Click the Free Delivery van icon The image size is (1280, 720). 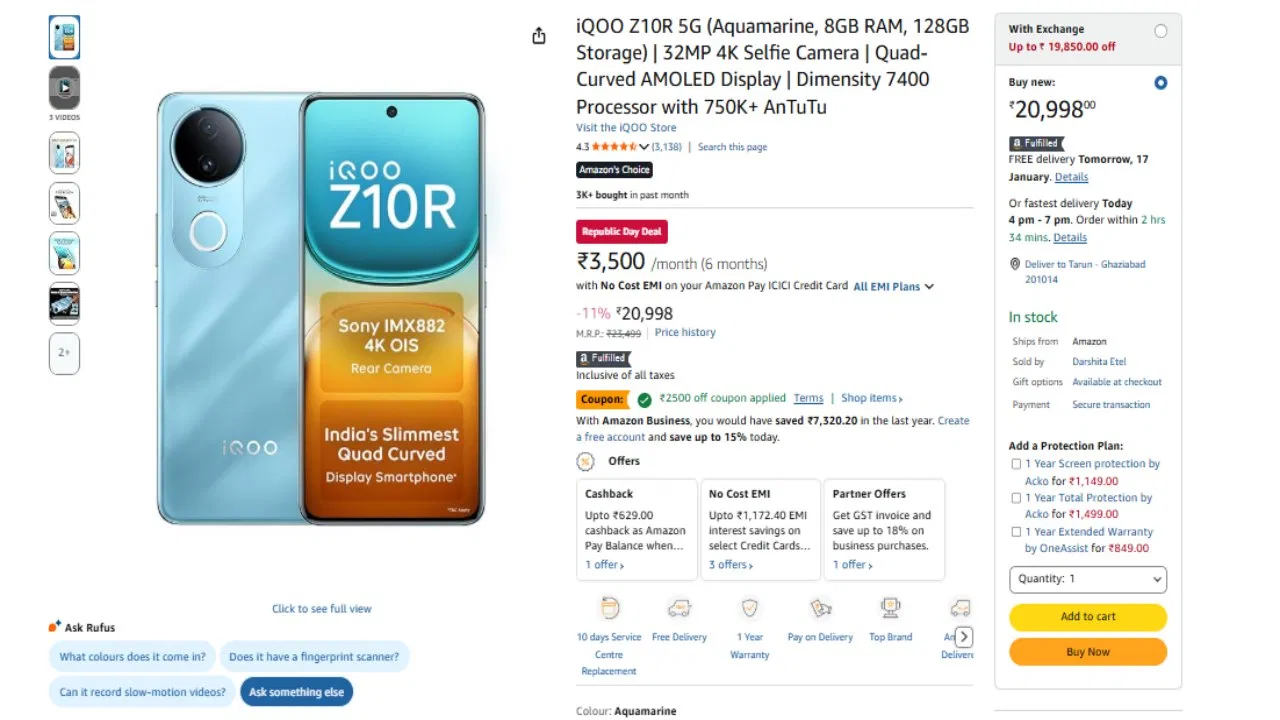680,608
